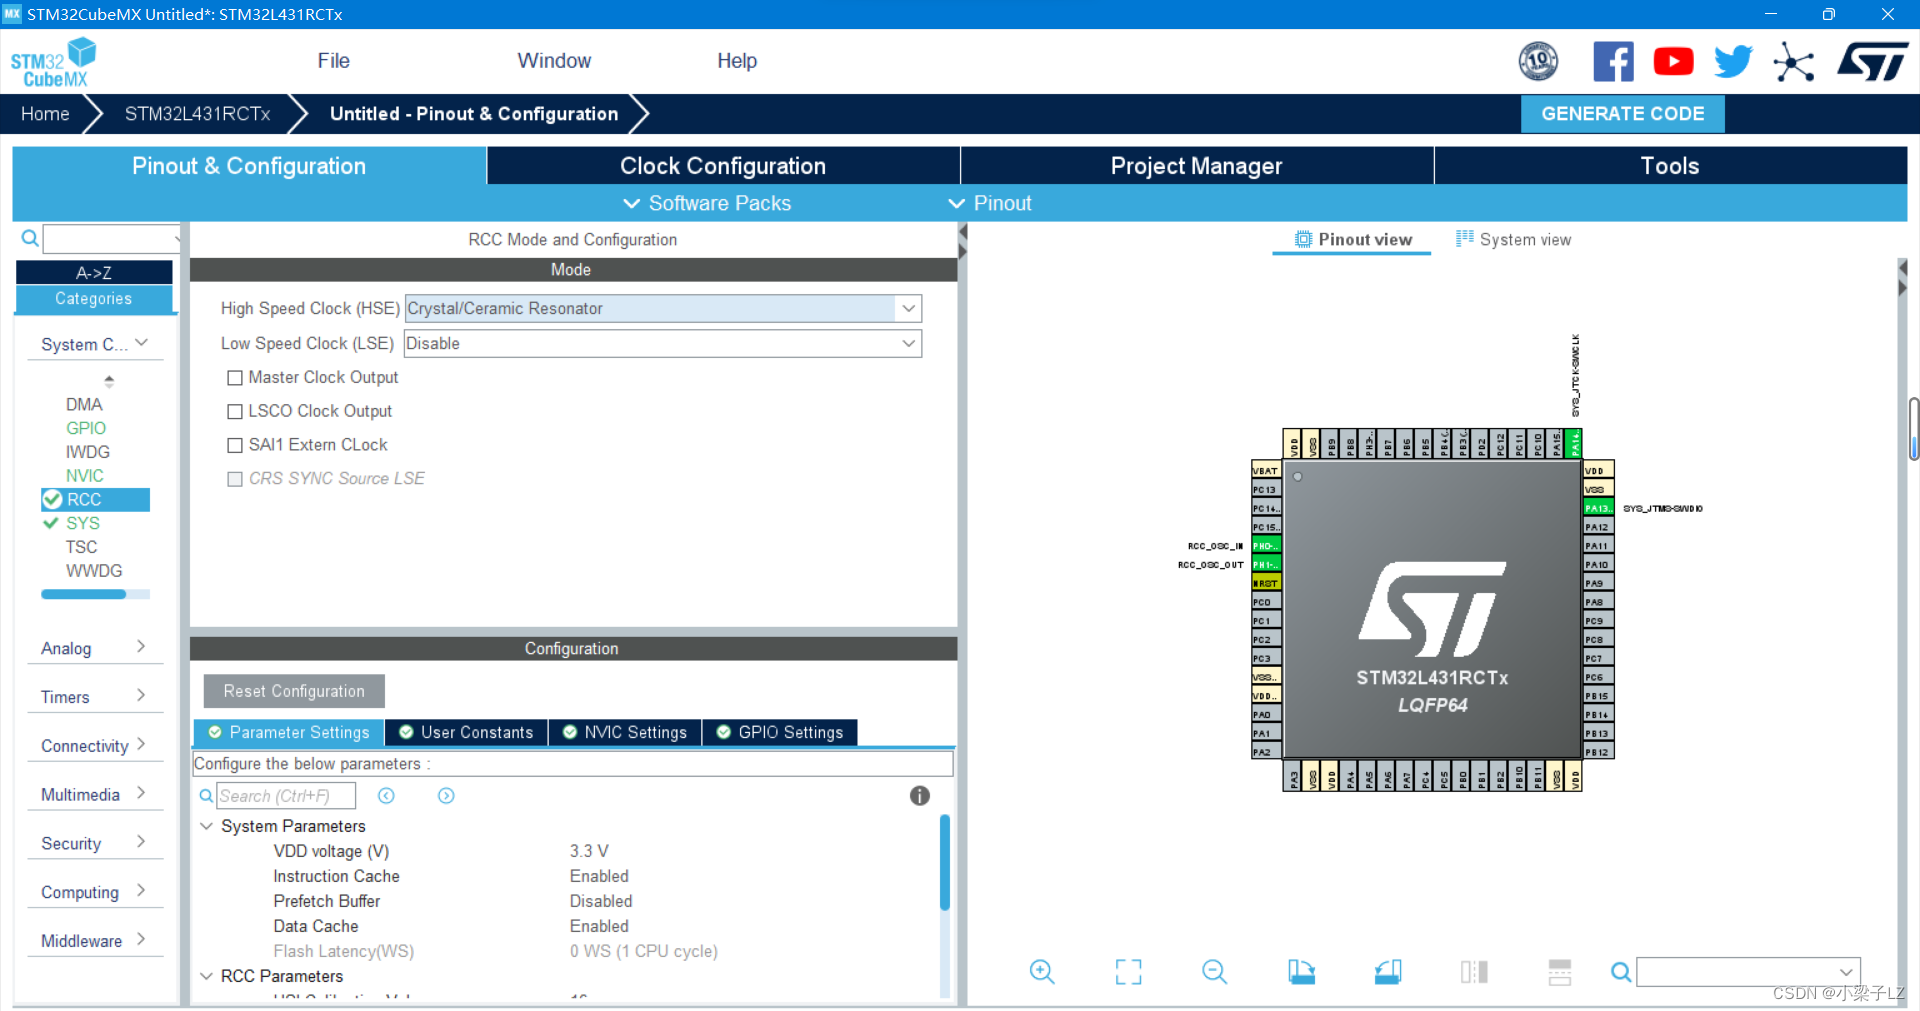Select the Categories button
Image resolution: width=1920 pixels, height=1011 pixels.
(94, 299)
